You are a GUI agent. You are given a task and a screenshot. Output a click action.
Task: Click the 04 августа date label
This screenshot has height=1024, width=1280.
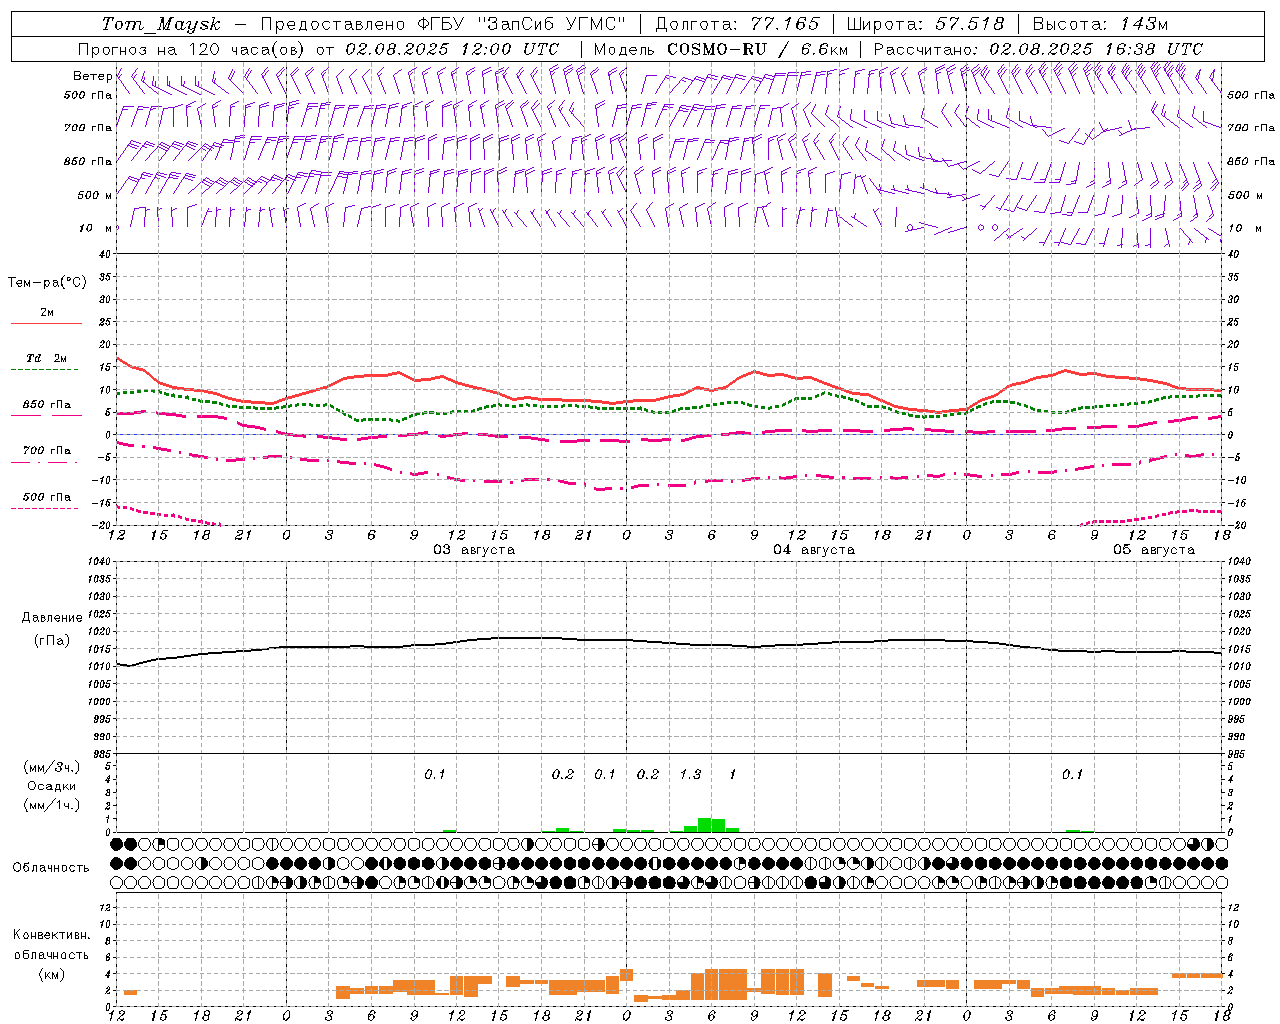click(814, 550)
